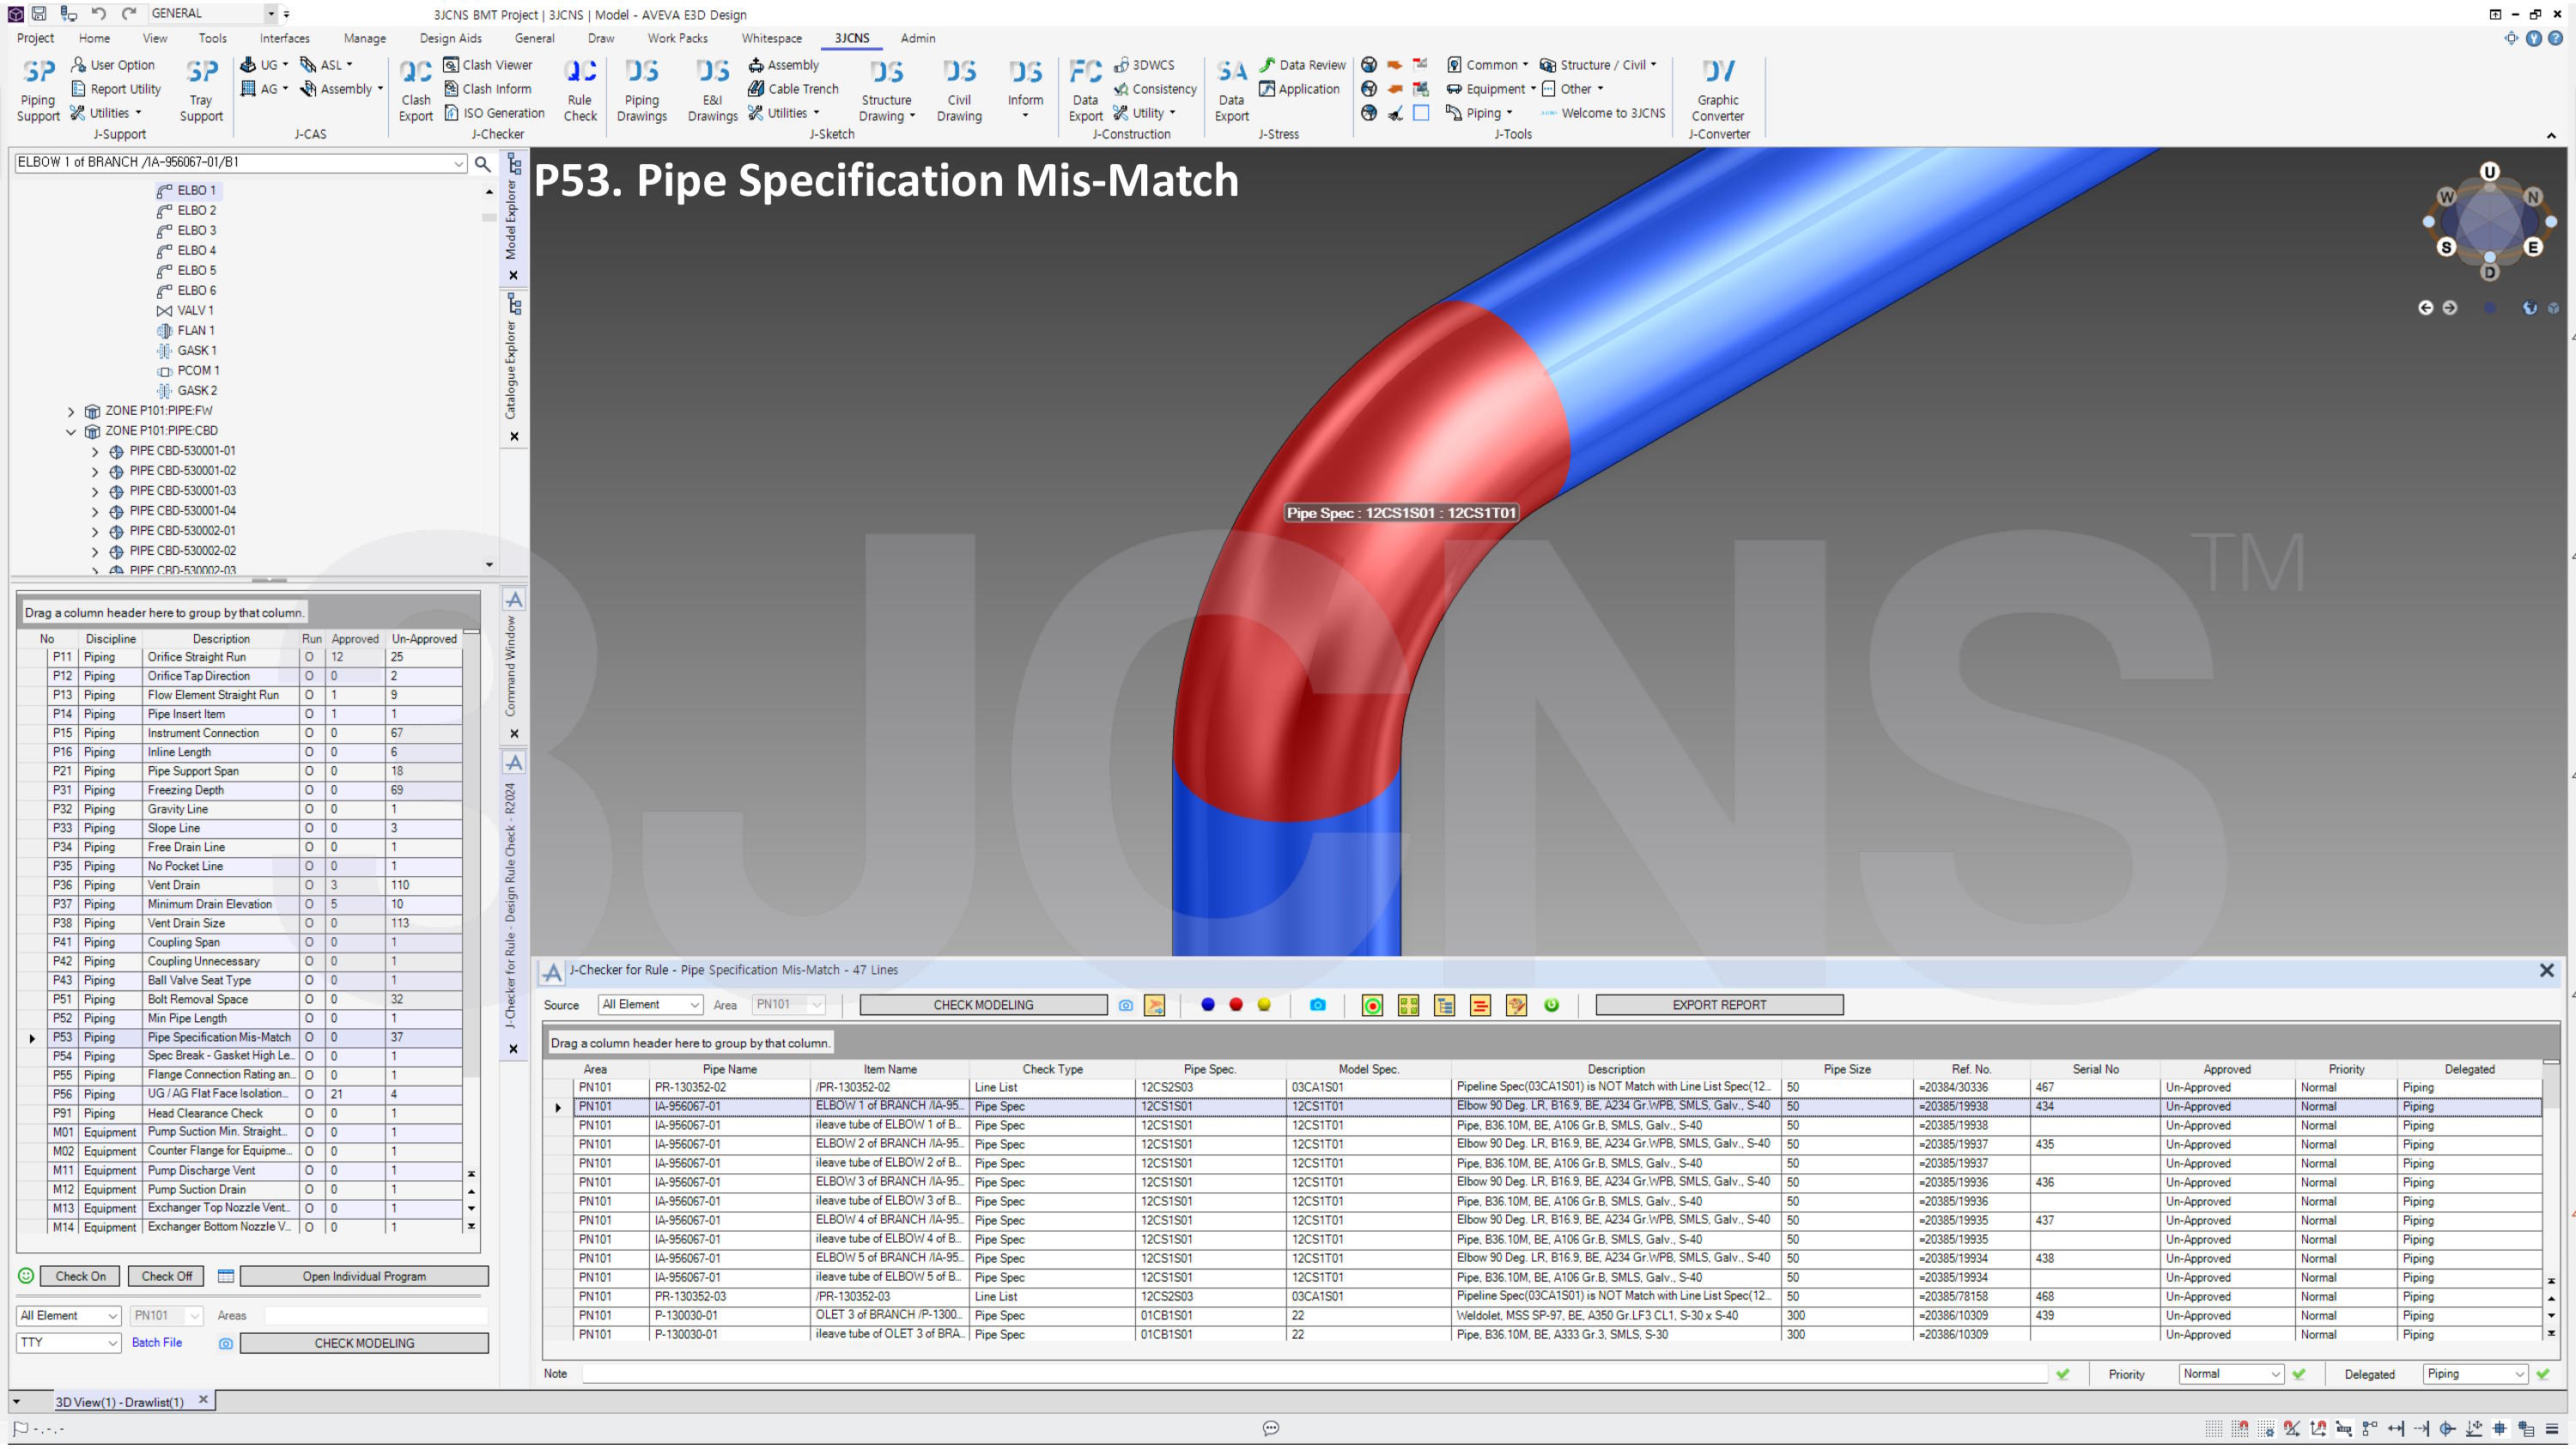
Task: Switch to the Work Packs tab
Action: [677, 38]
